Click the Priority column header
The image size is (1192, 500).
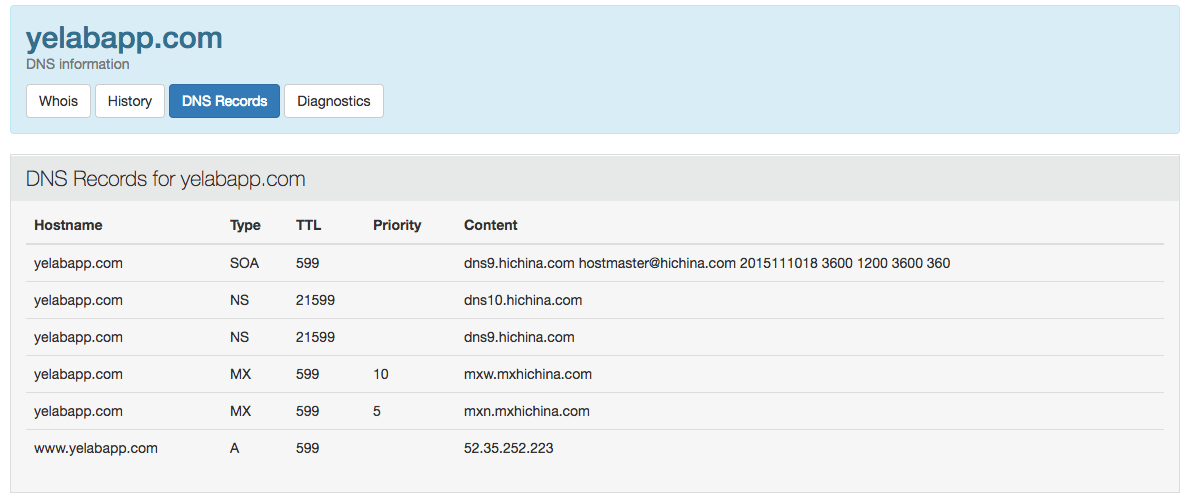pyautogui.click(x=397, y=225)
